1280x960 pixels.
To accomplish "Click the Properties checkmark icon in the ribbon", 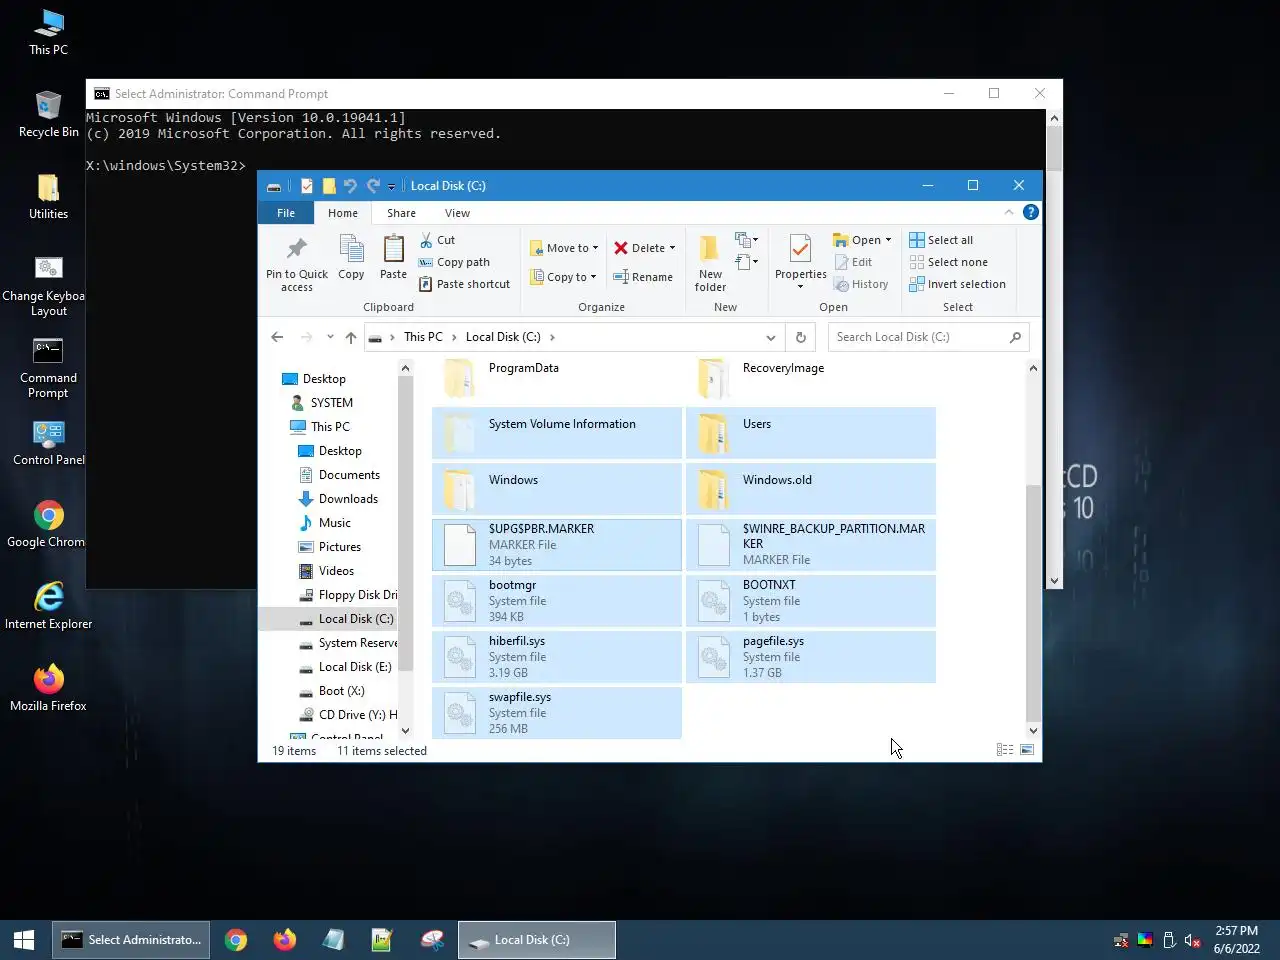I will [800, 250].
